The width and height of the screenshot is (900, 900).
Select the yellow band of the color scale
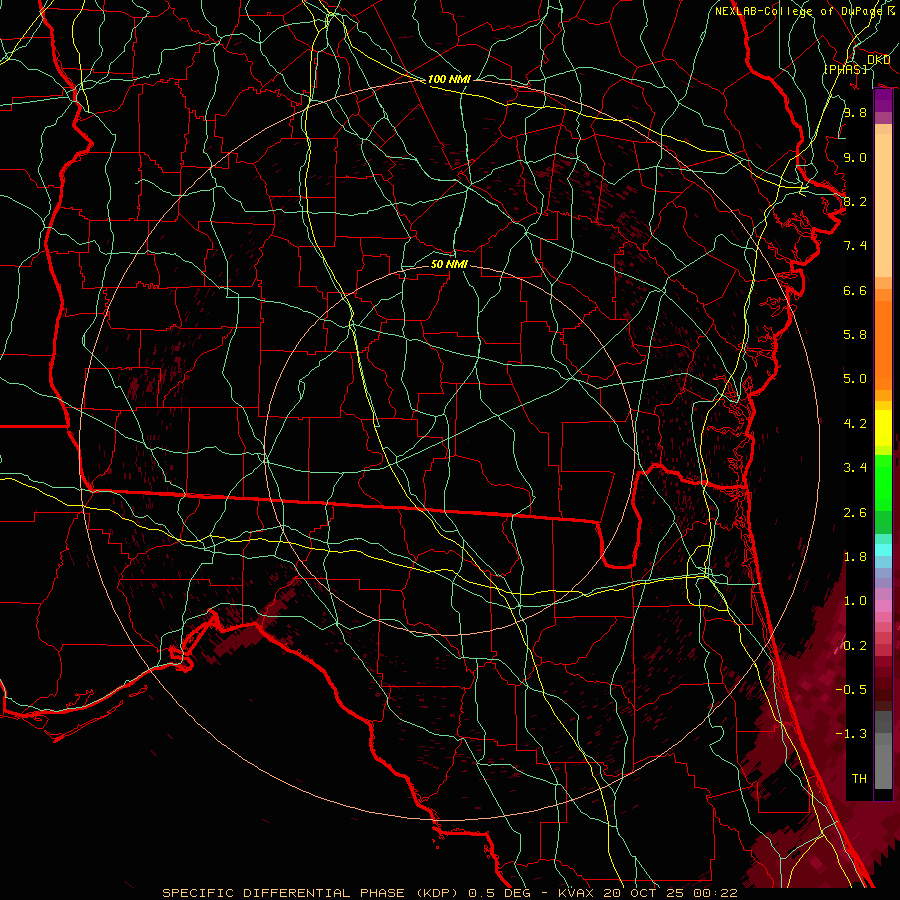click(883, 428)
